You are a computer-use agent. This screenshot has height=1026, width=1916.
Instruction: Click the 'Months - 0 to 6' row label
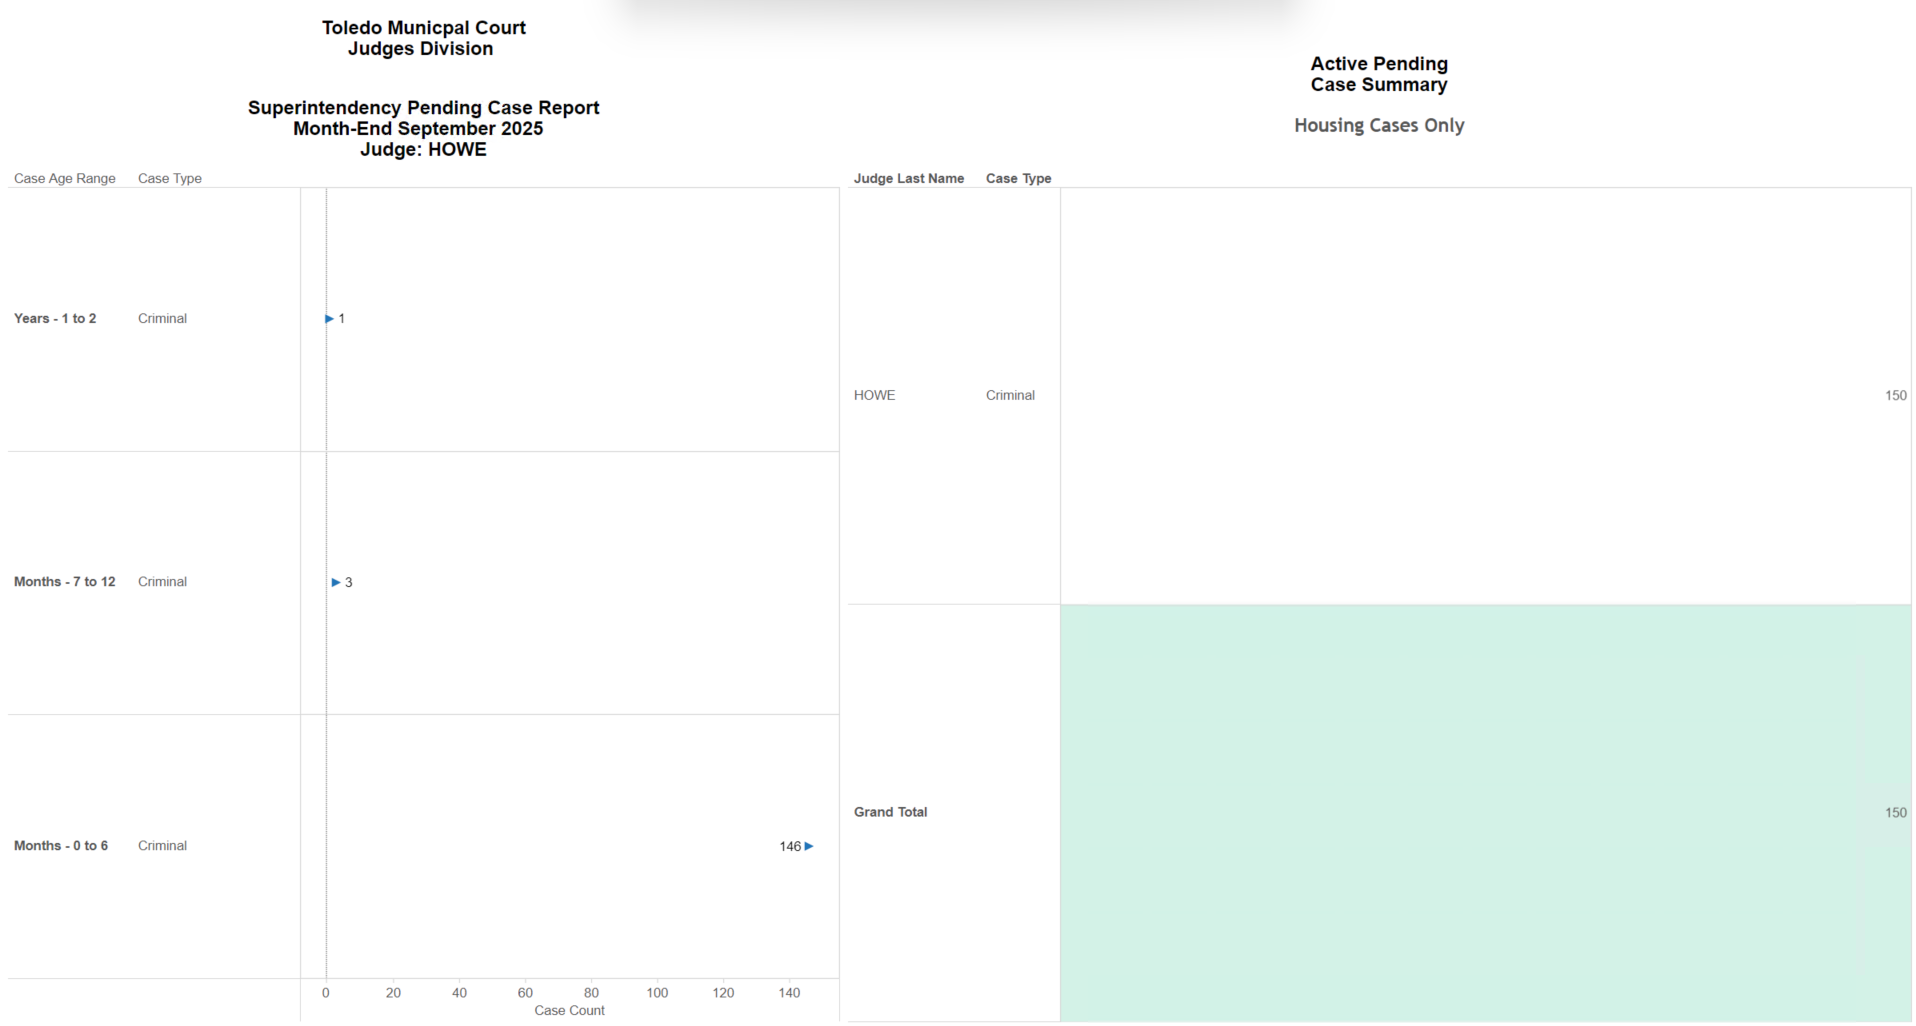click(x=61, y=845)
